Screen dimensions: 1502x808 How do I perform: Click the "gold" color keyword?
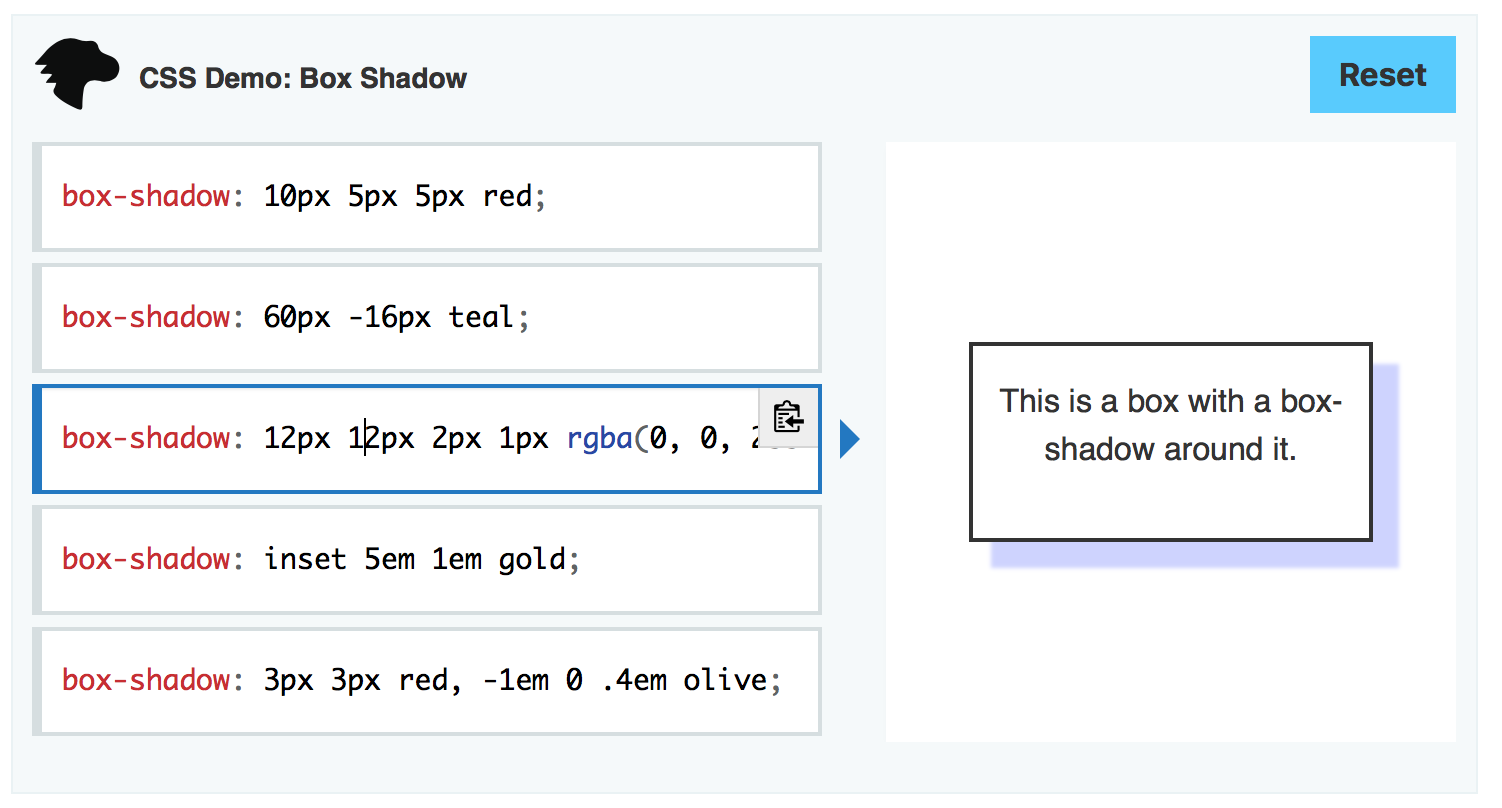point(532,559)
